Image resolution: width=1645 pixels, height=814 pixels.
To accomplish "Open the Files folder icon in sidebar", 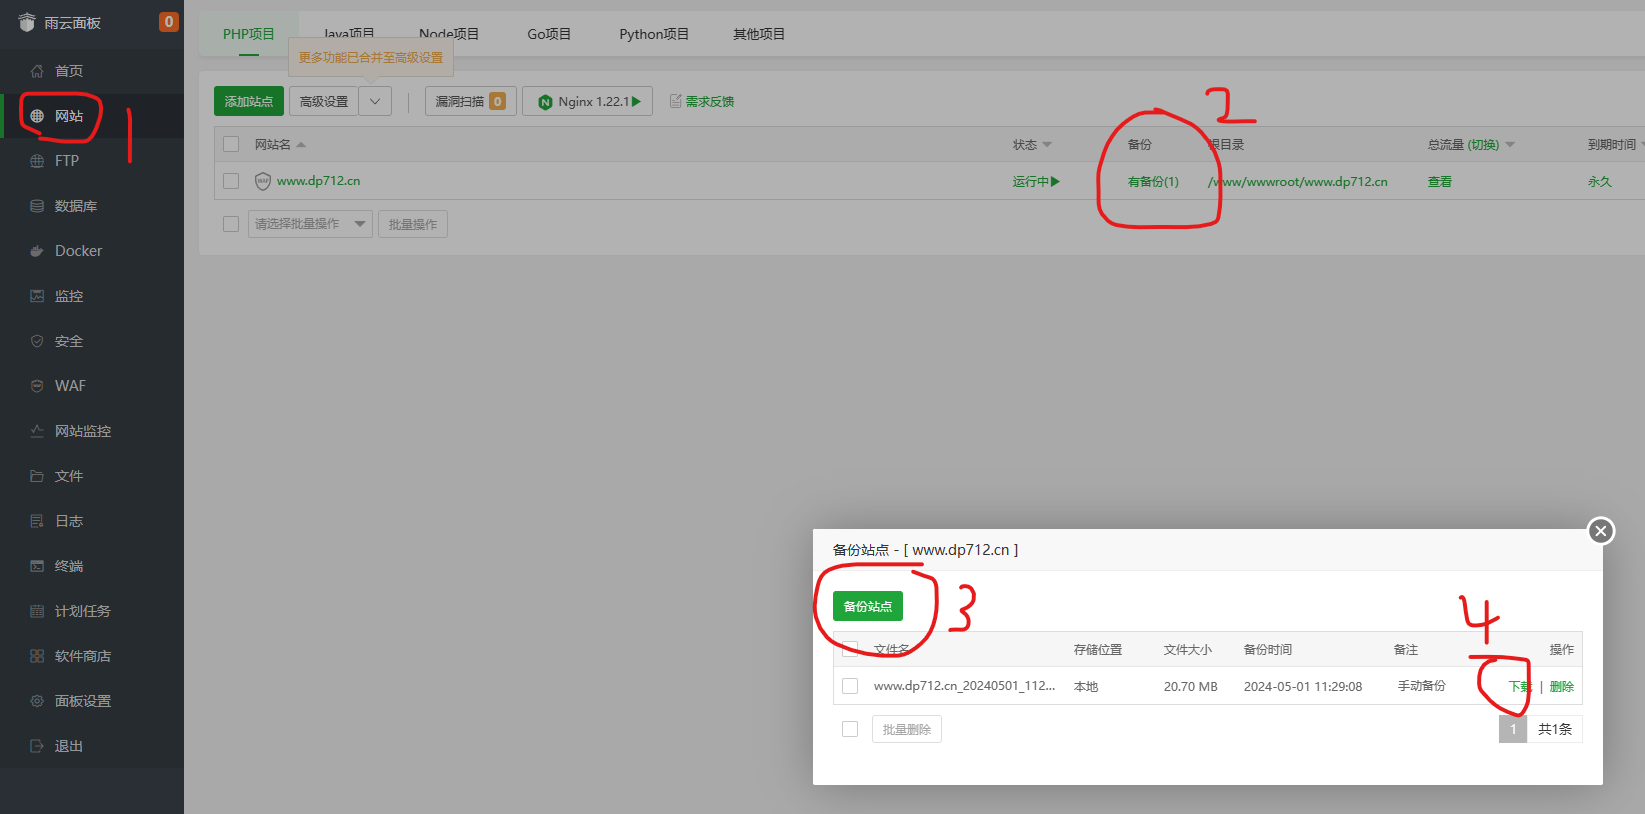I will [37, 476].
